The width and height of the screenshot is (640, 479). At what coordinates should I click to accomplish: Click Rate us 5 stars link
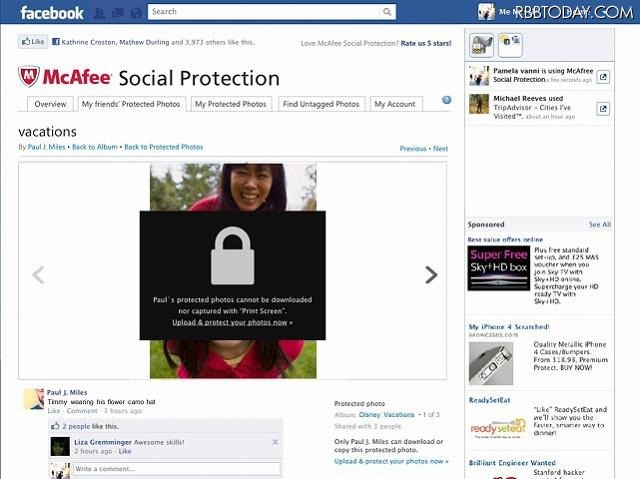pyautogui.click(x=426, y=43)
